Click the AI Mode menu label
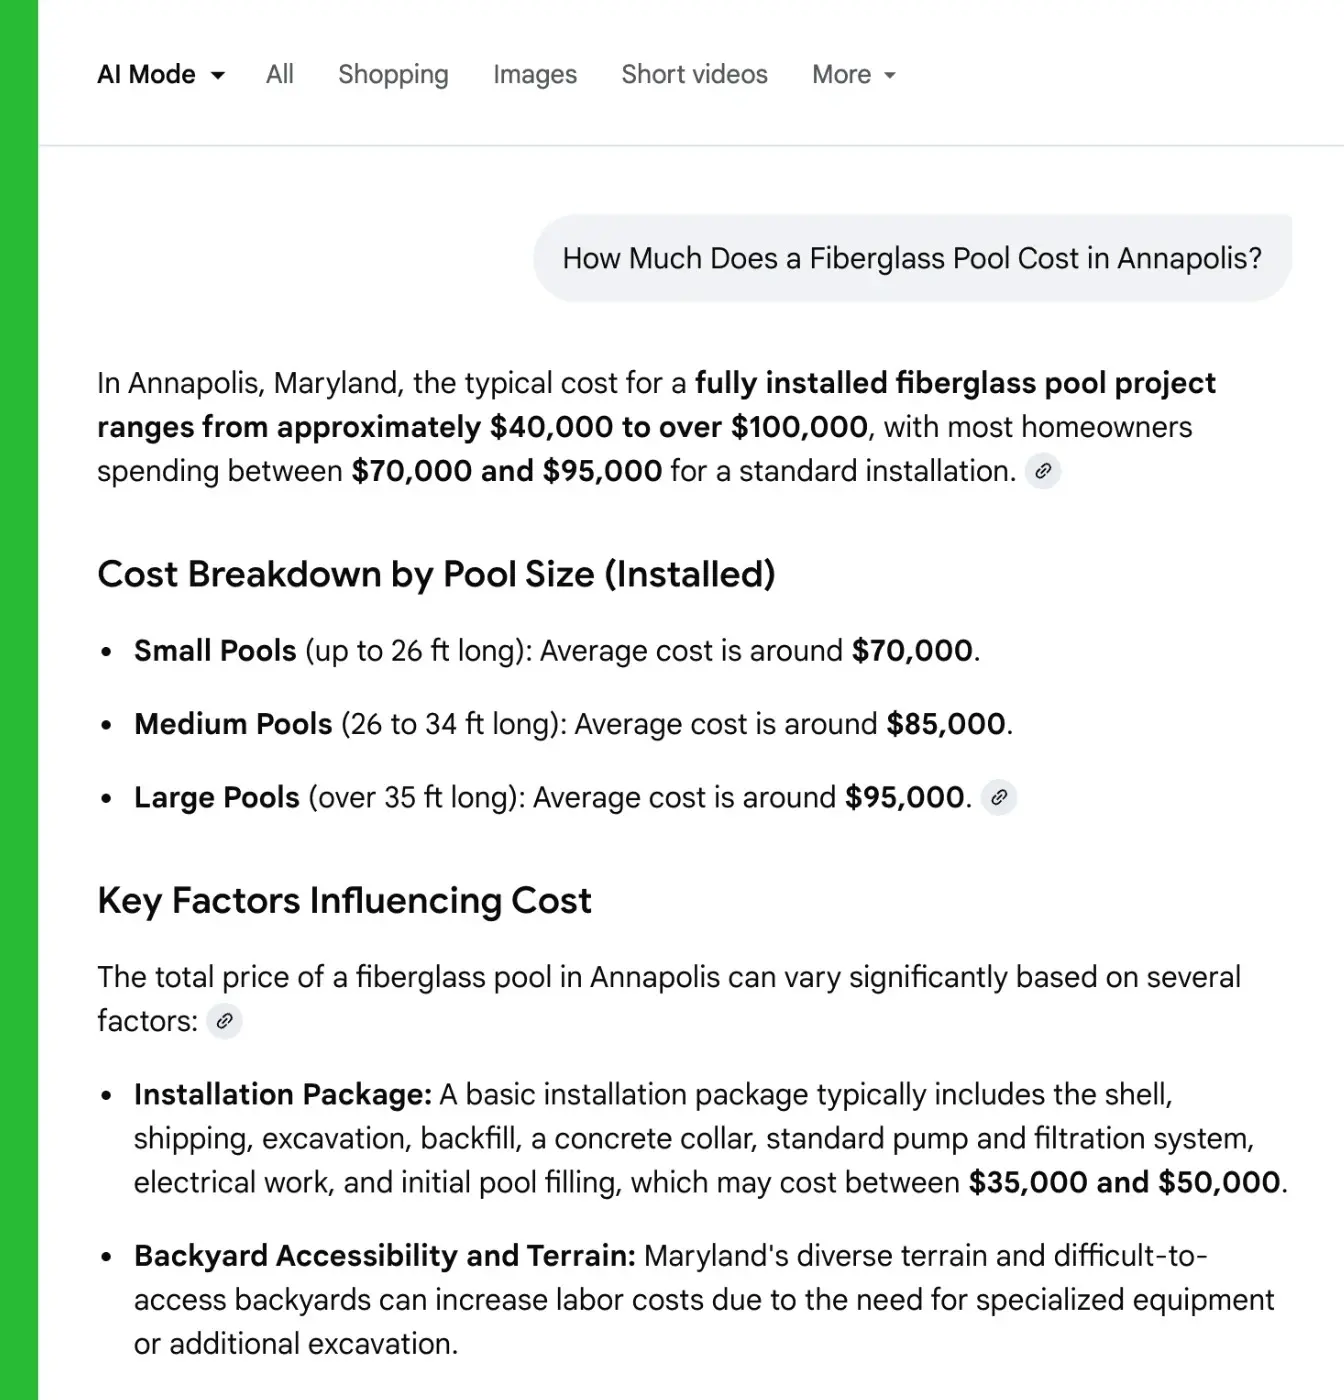The height and width of the screenshot is (1400, 1344). click(146, 74)
